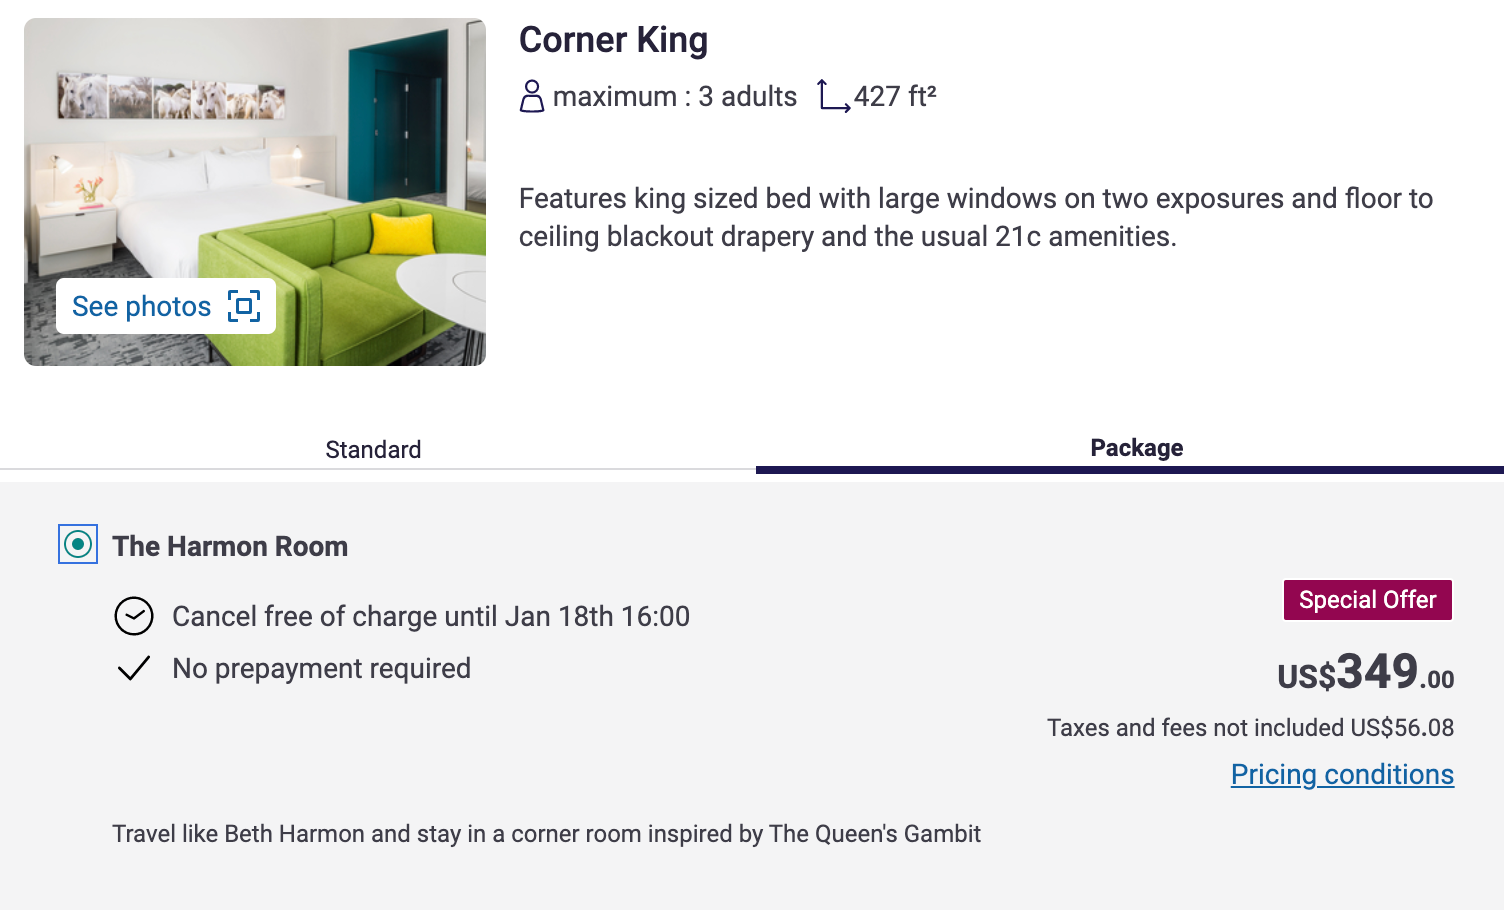The height and width of the screenshot is (910, 1504).
Task: Click the 427 ft² room size text
Action: point(895,97)
